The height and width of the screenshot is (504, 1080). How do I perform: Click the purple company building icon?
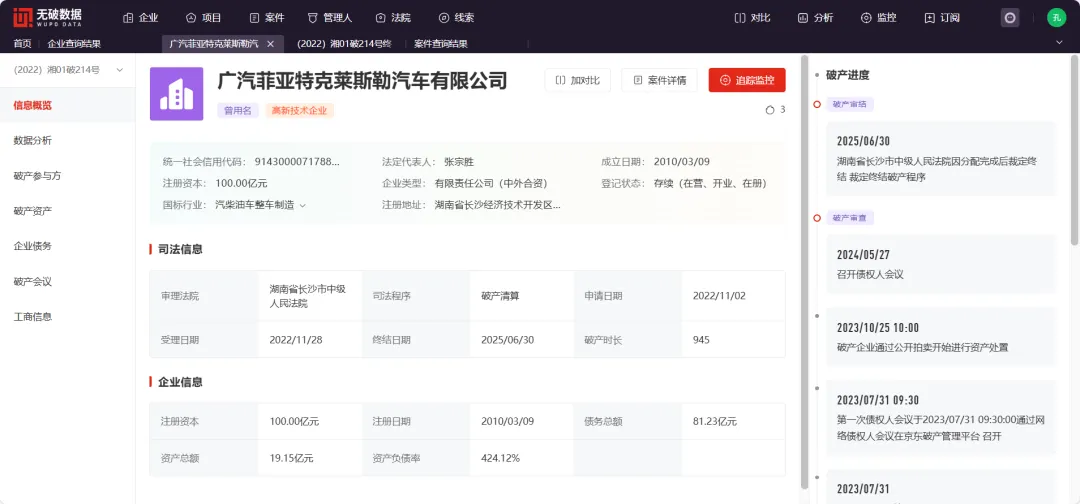click(176, 94)
